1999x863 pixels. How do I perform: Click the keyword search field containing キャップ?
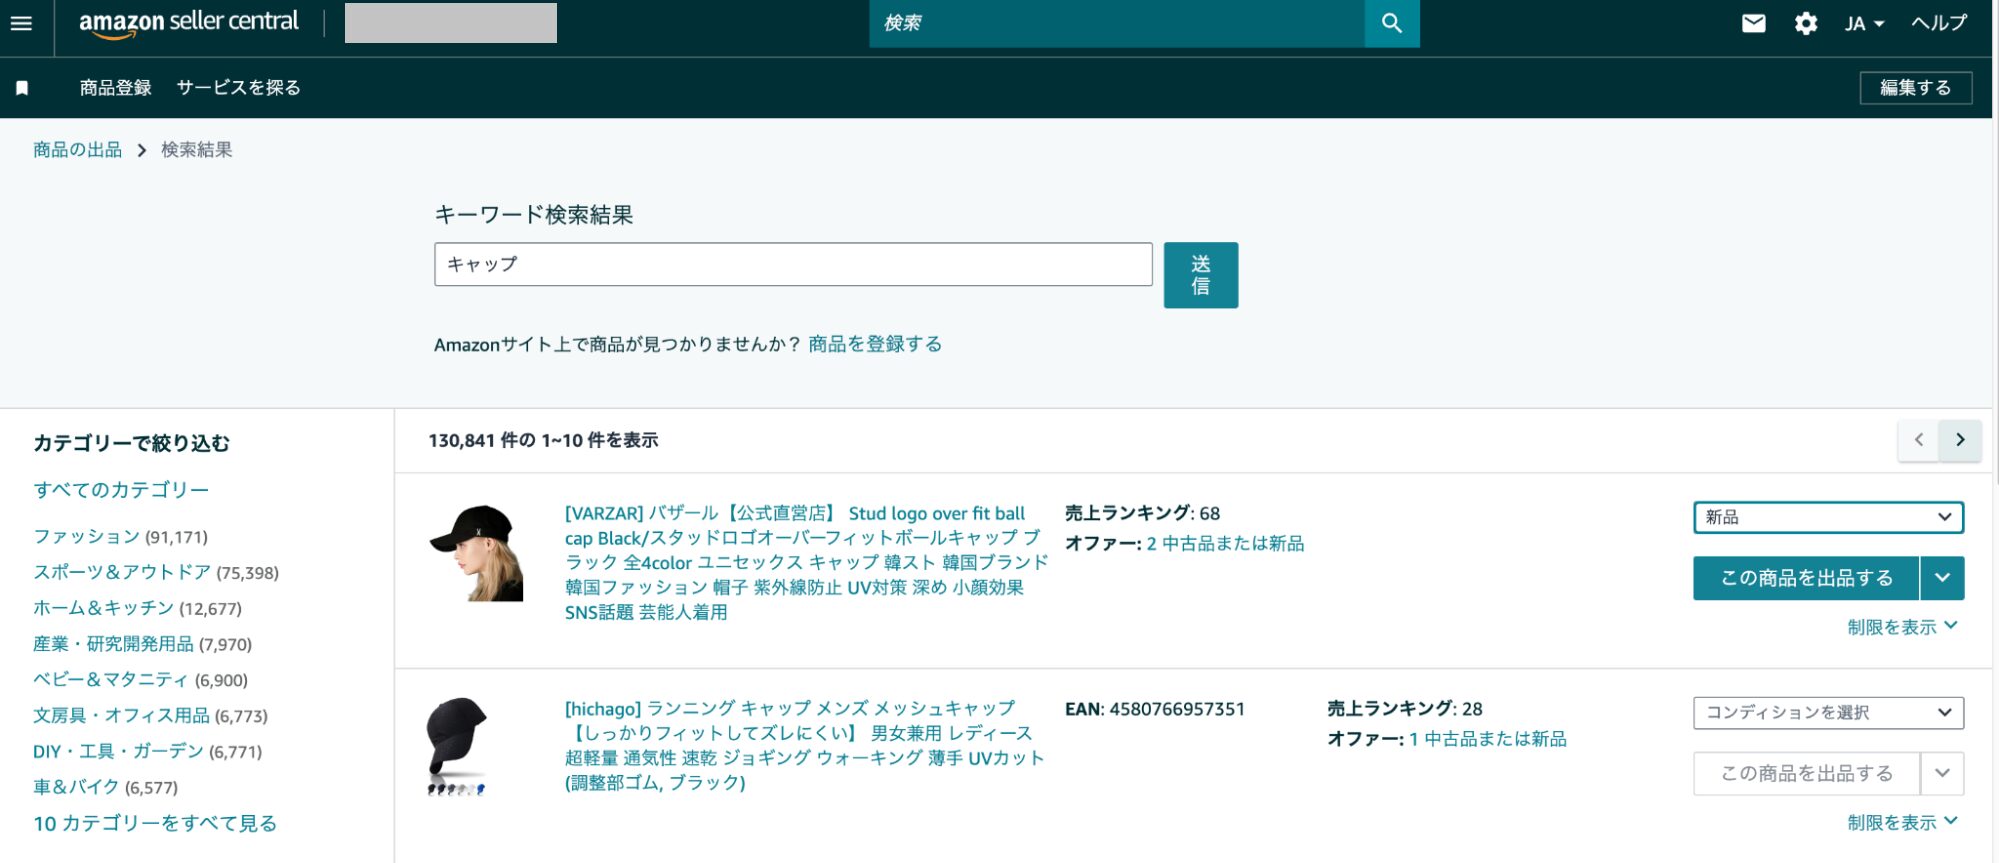tap(792, 264)
